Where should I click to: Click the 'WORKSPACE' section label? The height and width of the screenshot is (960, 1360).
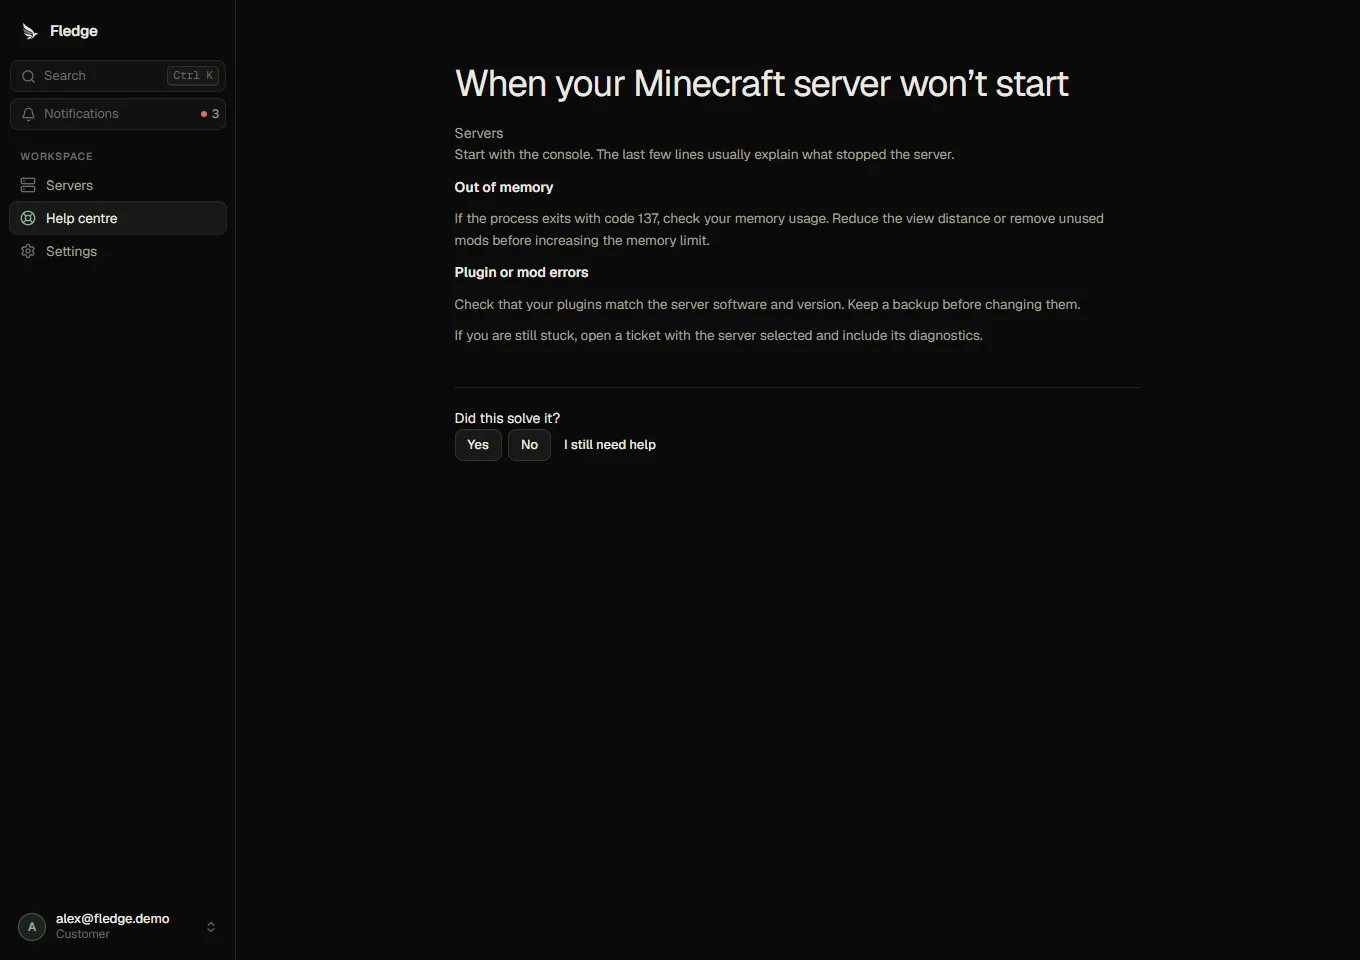tap(57, 156)
